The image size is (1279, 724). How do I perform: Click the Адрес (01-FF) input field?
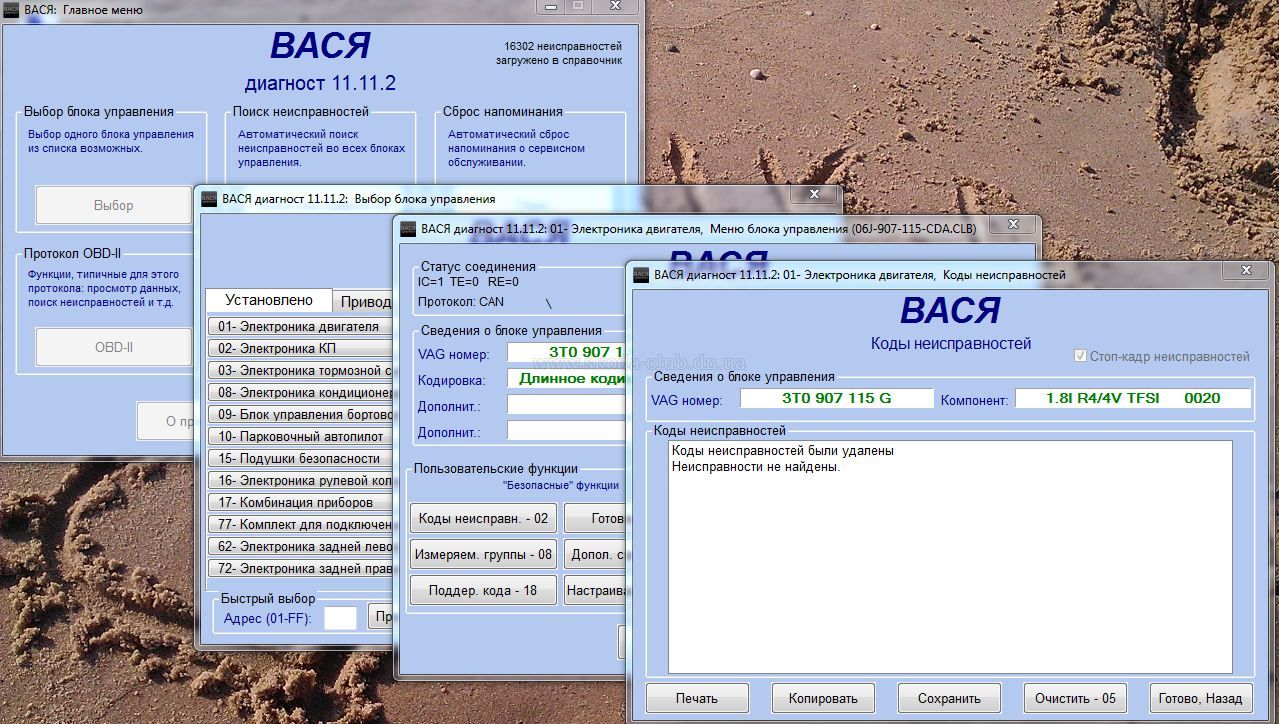pyautogui.click(x=340, y=618)
